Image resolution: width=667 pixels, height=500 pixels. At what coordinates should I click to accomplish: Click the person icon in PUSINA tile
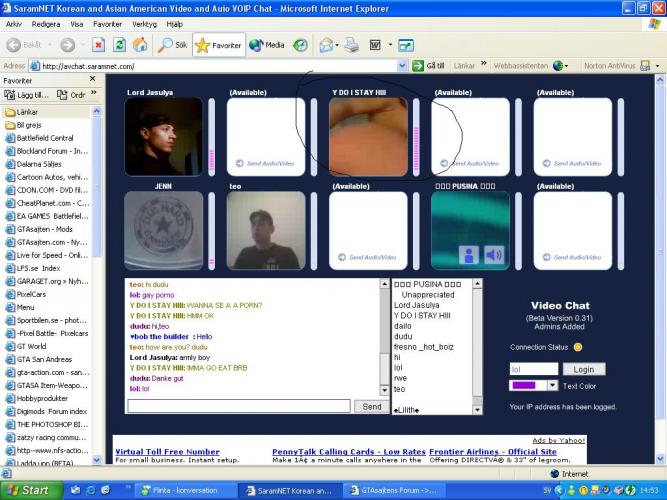468,255
